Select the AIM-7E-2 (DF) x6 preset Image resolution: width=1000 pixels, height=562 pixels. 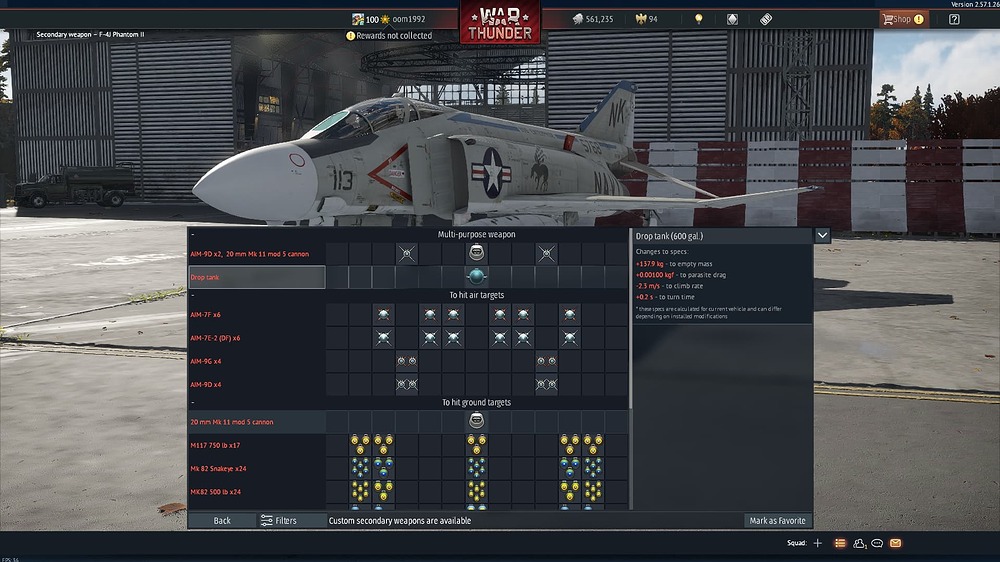tap(257, 337)
